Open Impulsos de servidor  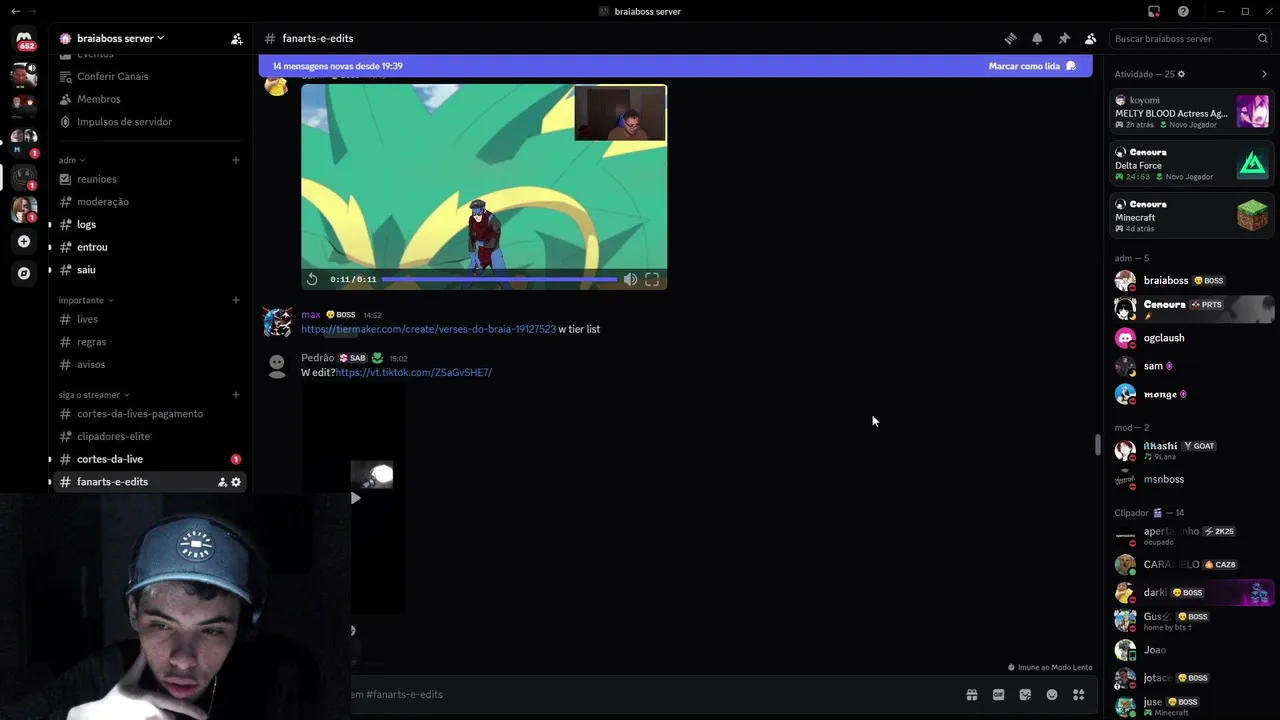pyautogui.click(x=150, y=122)
